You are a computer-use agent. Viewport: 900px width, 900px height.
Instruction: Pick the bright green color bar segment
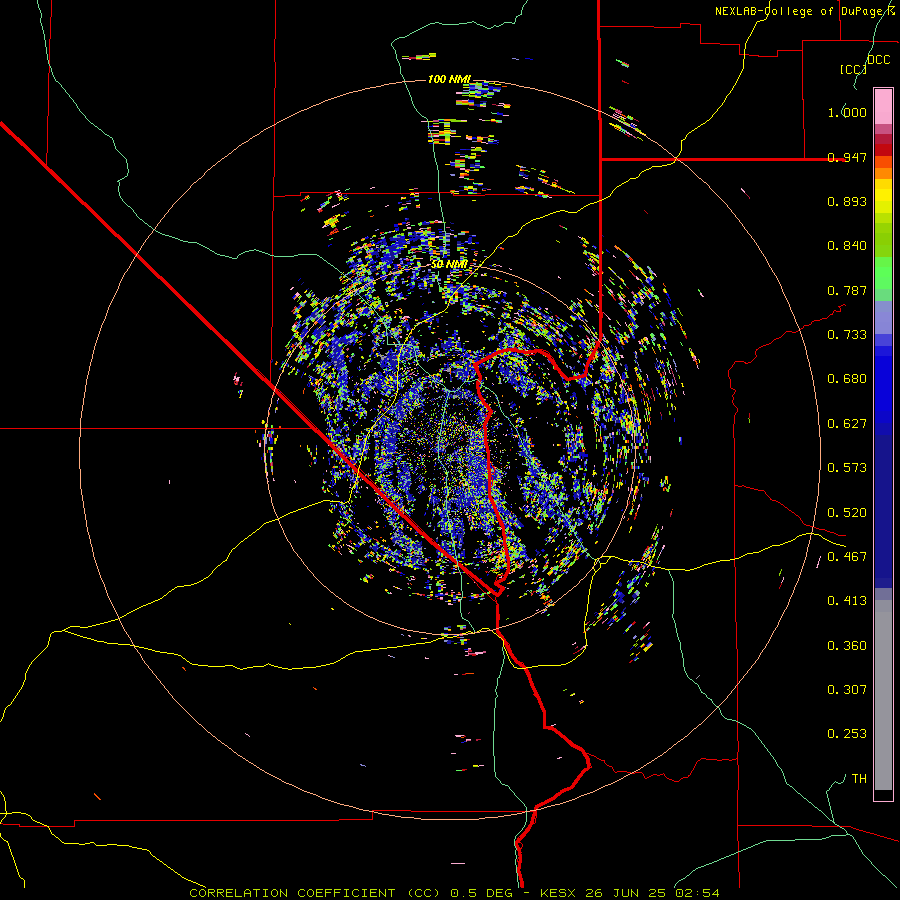pos(883,273)
